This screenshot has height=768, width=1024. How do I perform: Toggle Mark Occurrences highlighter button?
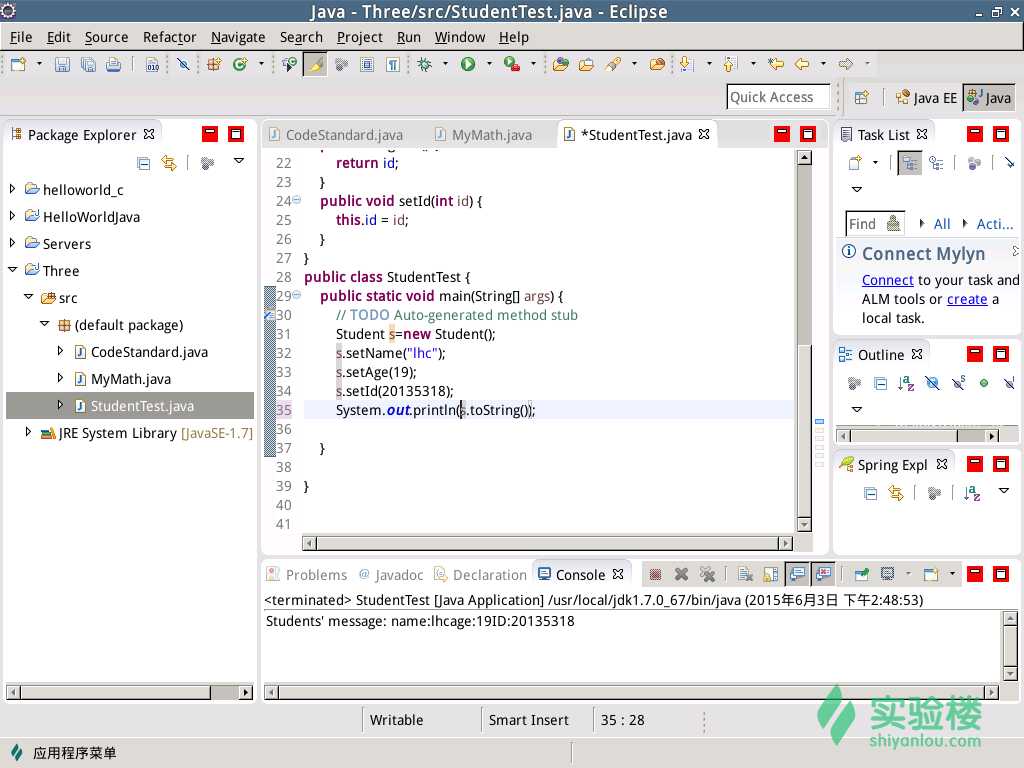(x=315, y=64)
